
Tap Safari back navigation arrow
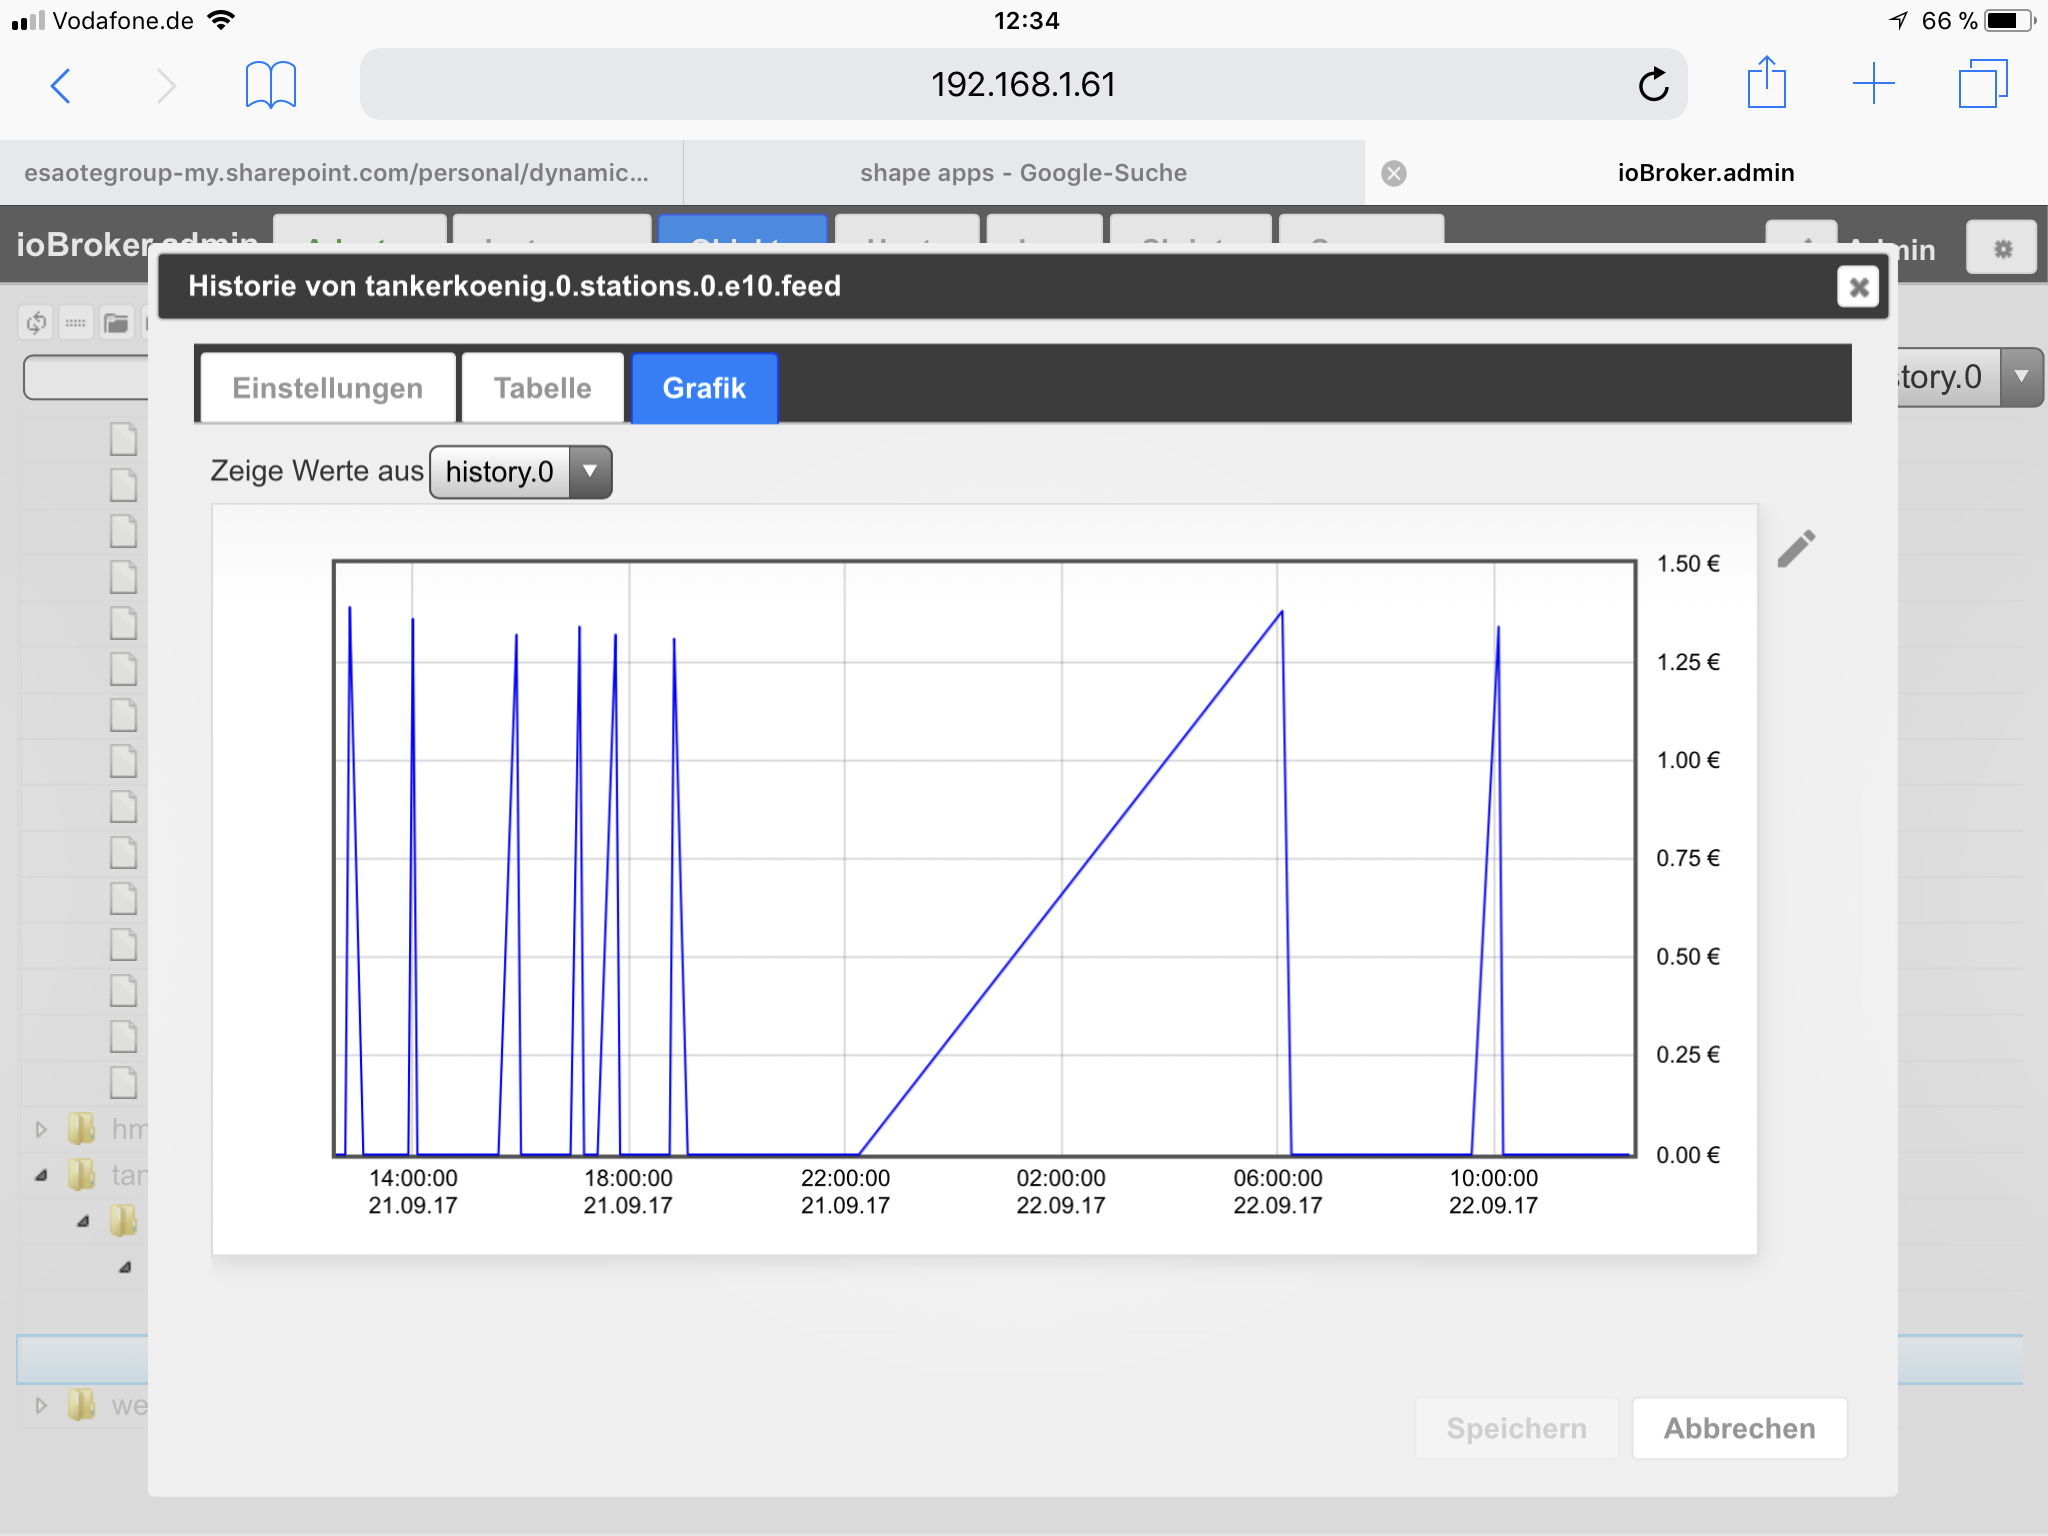point(62,86)
